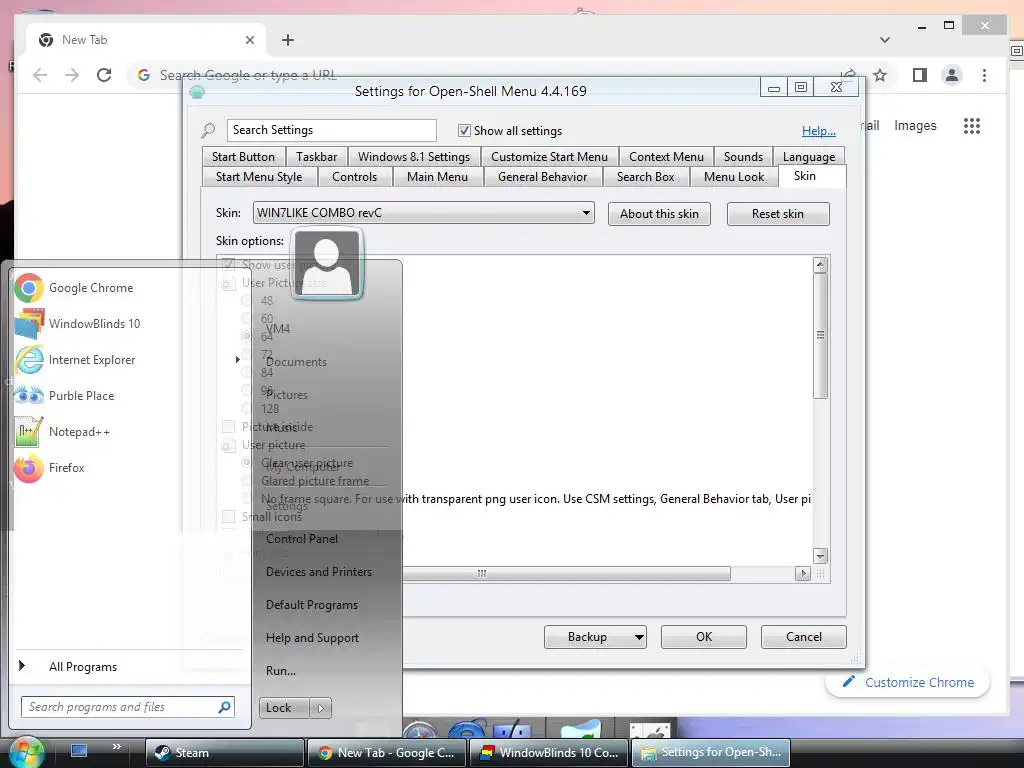Open the Menu Look tab

[734, 177]
